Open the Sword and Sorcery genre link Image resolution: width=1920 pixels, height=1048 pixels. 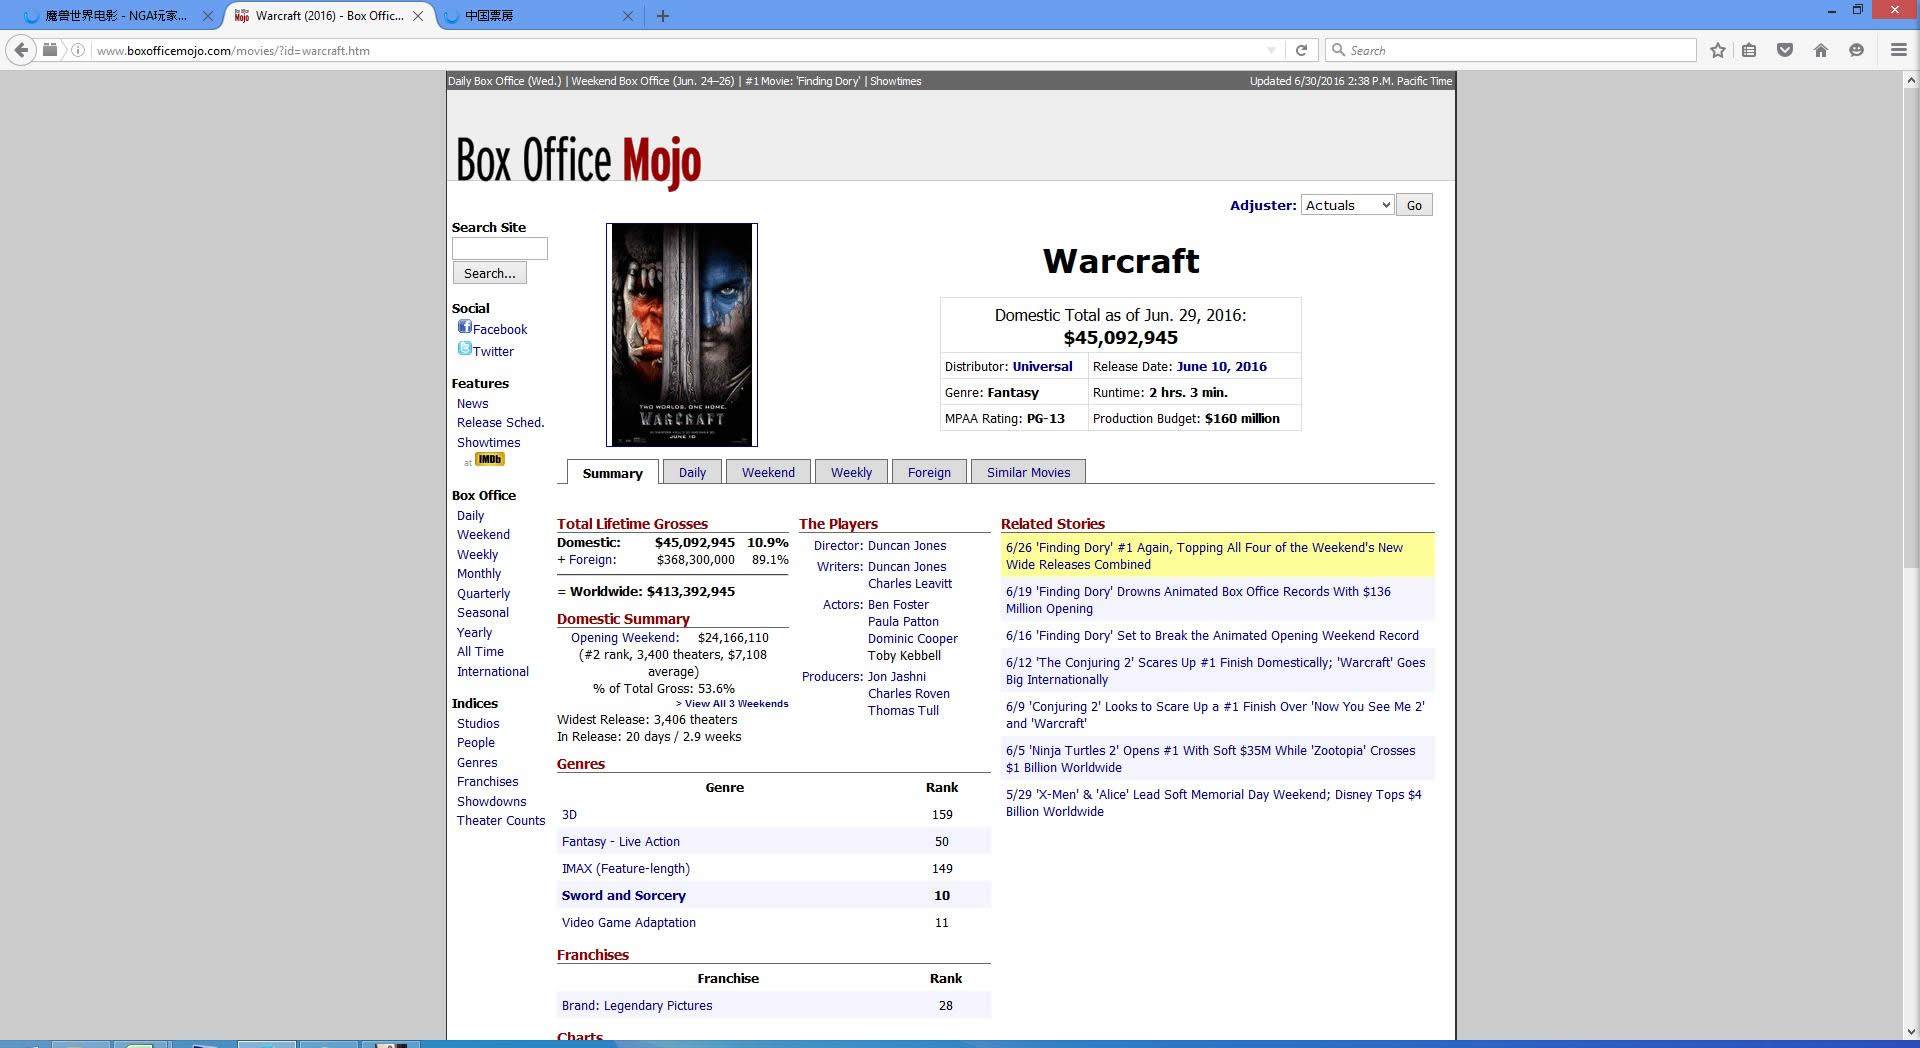[x=623, y=896]
